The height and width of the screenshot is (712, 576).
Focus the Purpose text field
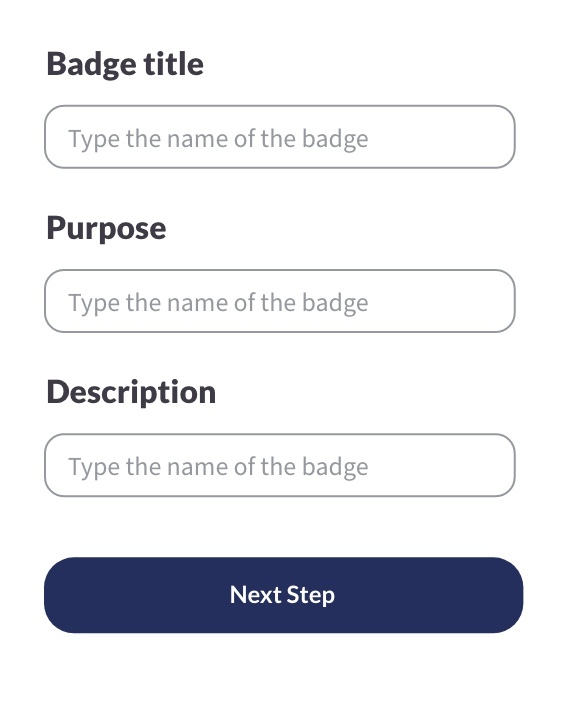[x=280, y=301]
